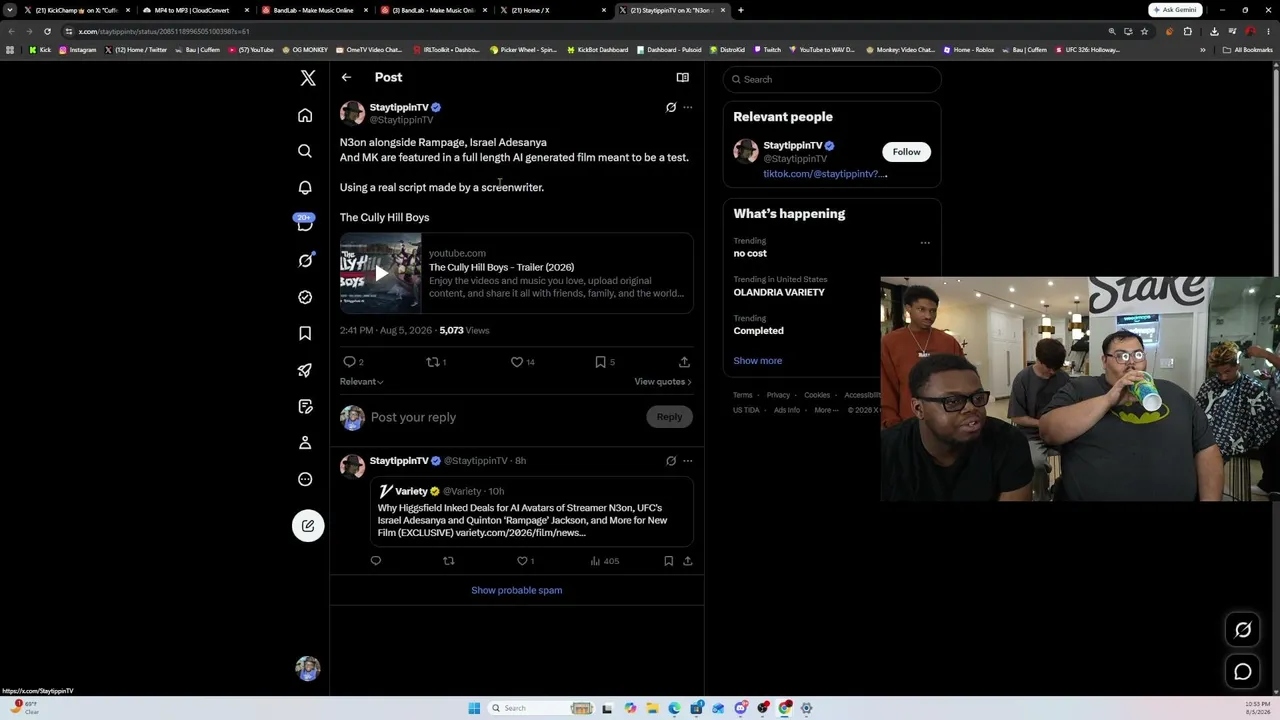This screenshot has width=1280, height=720.
Task: Open the floating messages chat button
Action: click(x=1243, y=672)
